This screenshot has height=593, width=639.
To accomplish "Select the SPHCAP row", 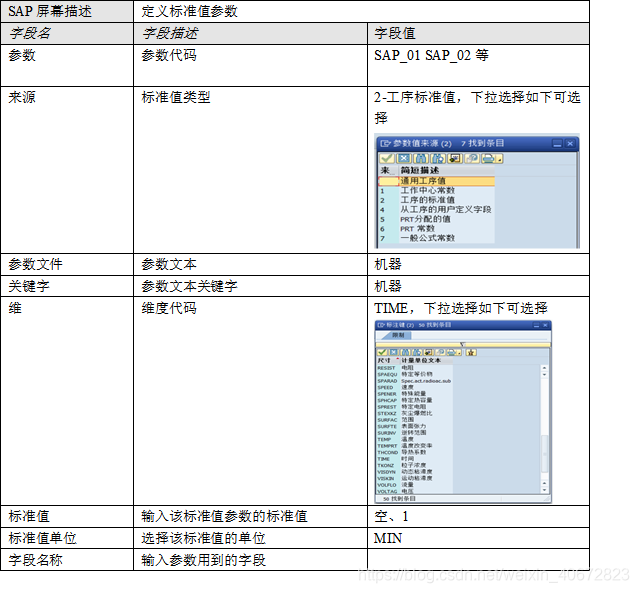I will tap(414, 400).
